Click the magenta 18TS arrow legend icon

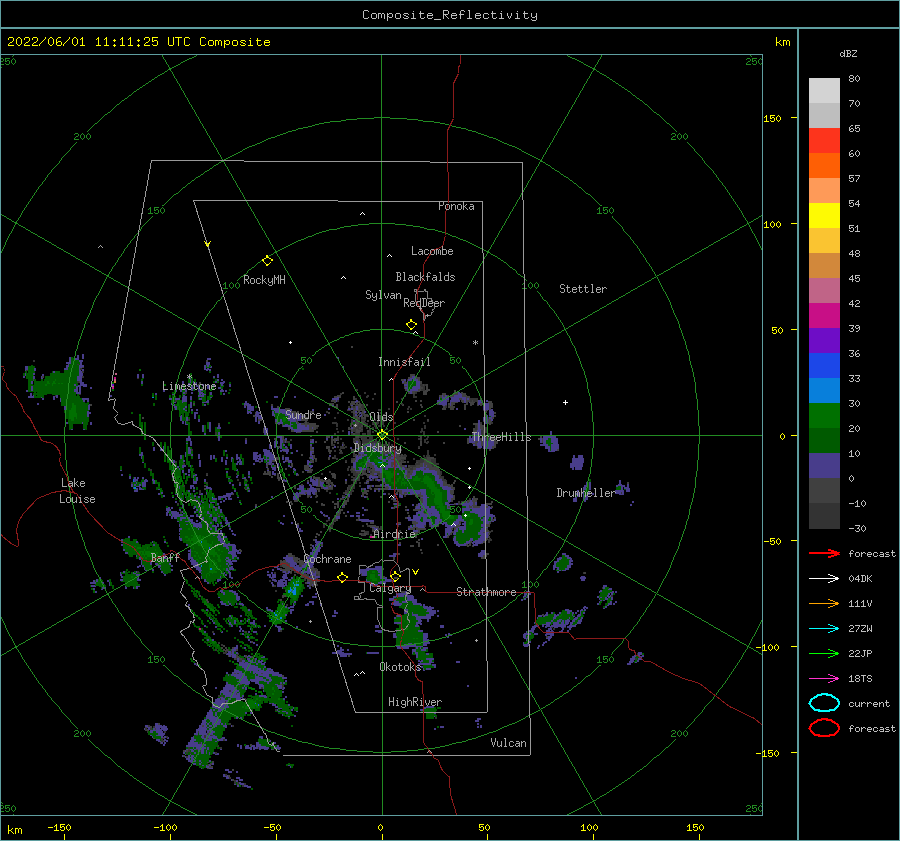(824, 679)
